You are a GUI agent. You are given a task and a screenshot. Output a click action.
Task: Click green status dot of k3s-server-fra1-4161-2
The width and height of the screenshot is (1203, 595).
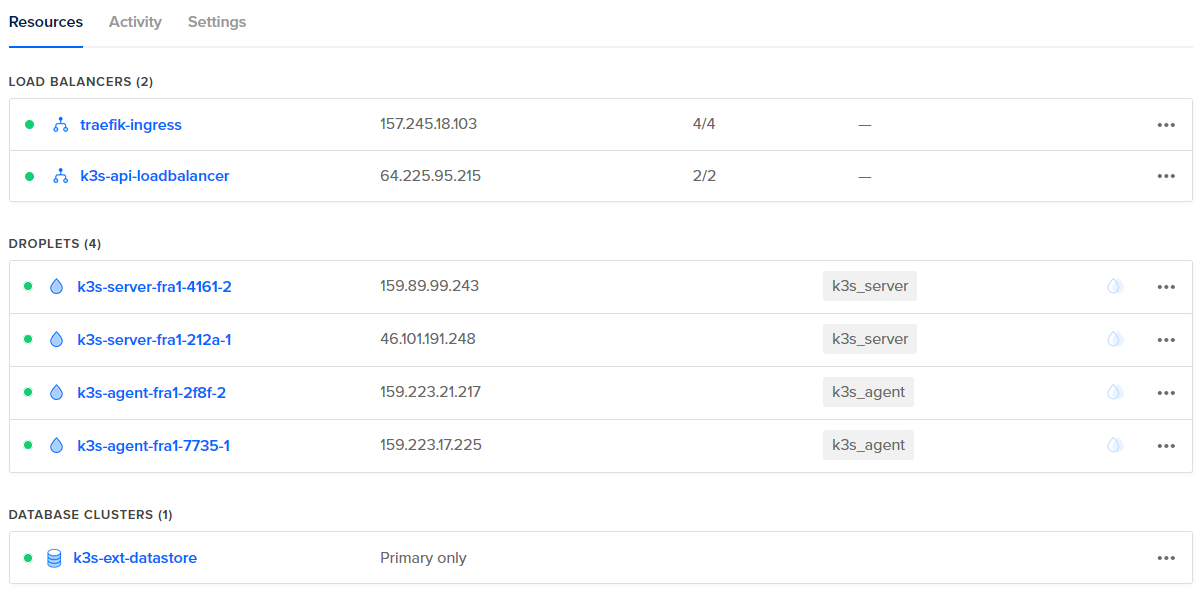pyautogui.click(x=29, y=286)
